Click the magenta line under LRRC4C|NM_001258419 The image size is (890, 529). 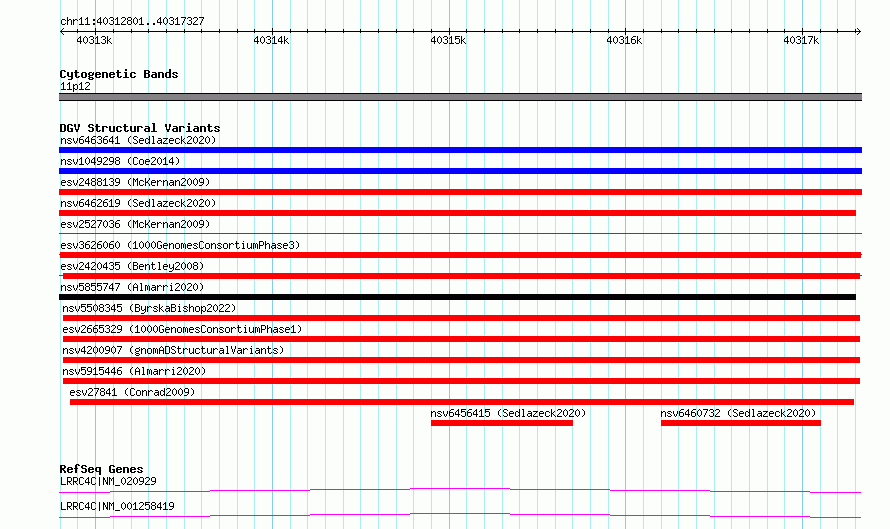460,515
